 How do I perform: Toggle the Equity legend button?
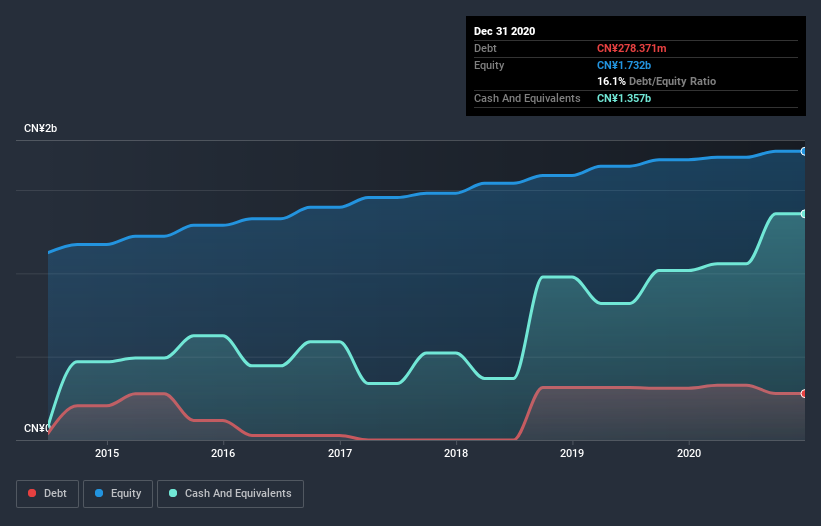[118, 494]
